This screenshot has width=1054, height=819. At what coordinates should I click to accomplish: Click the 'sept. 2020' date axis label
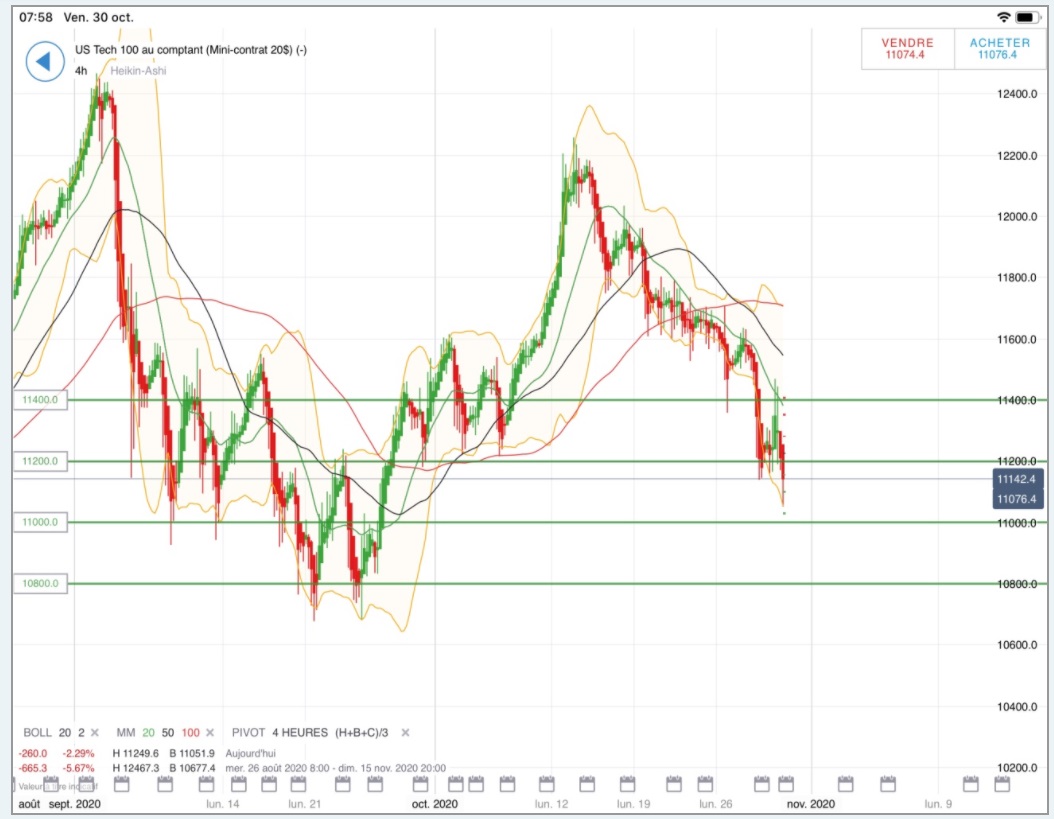(x=75, y=804)
